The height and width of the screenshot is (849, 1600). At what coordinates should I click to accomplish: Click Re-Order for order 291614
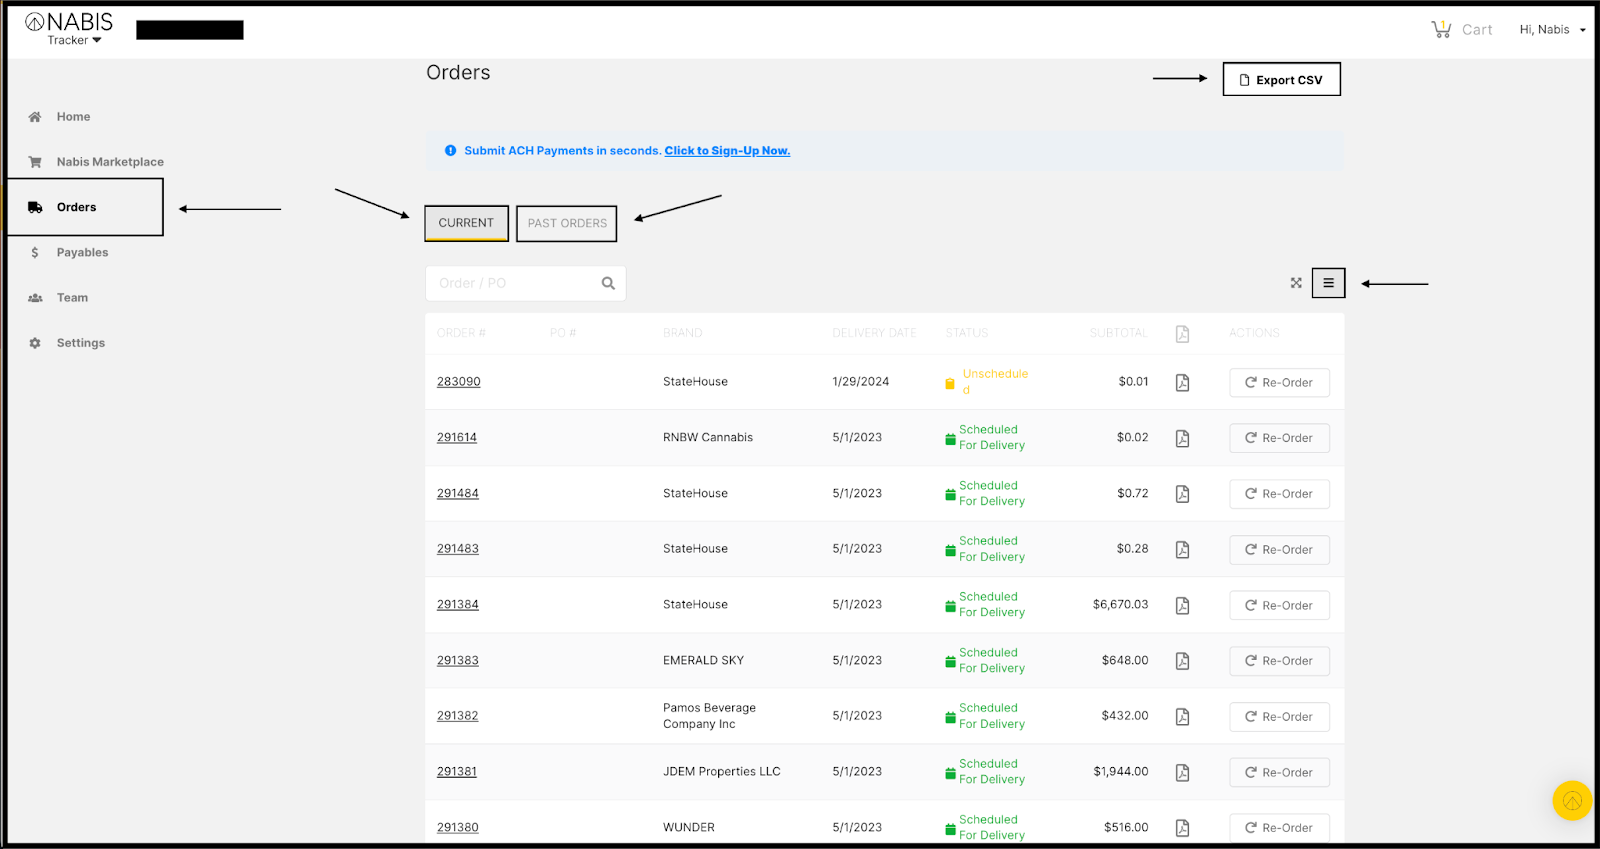pos(1279,438)
